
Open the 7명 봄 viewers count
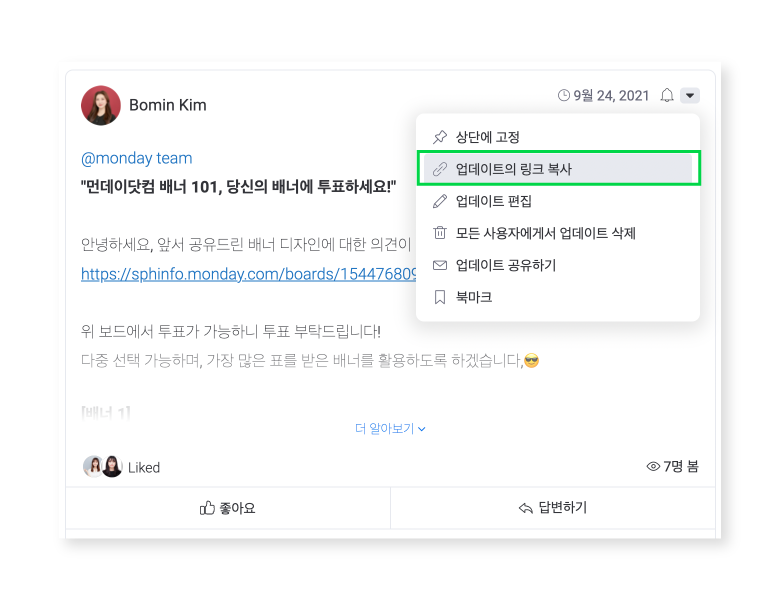(x=681, y=466)
